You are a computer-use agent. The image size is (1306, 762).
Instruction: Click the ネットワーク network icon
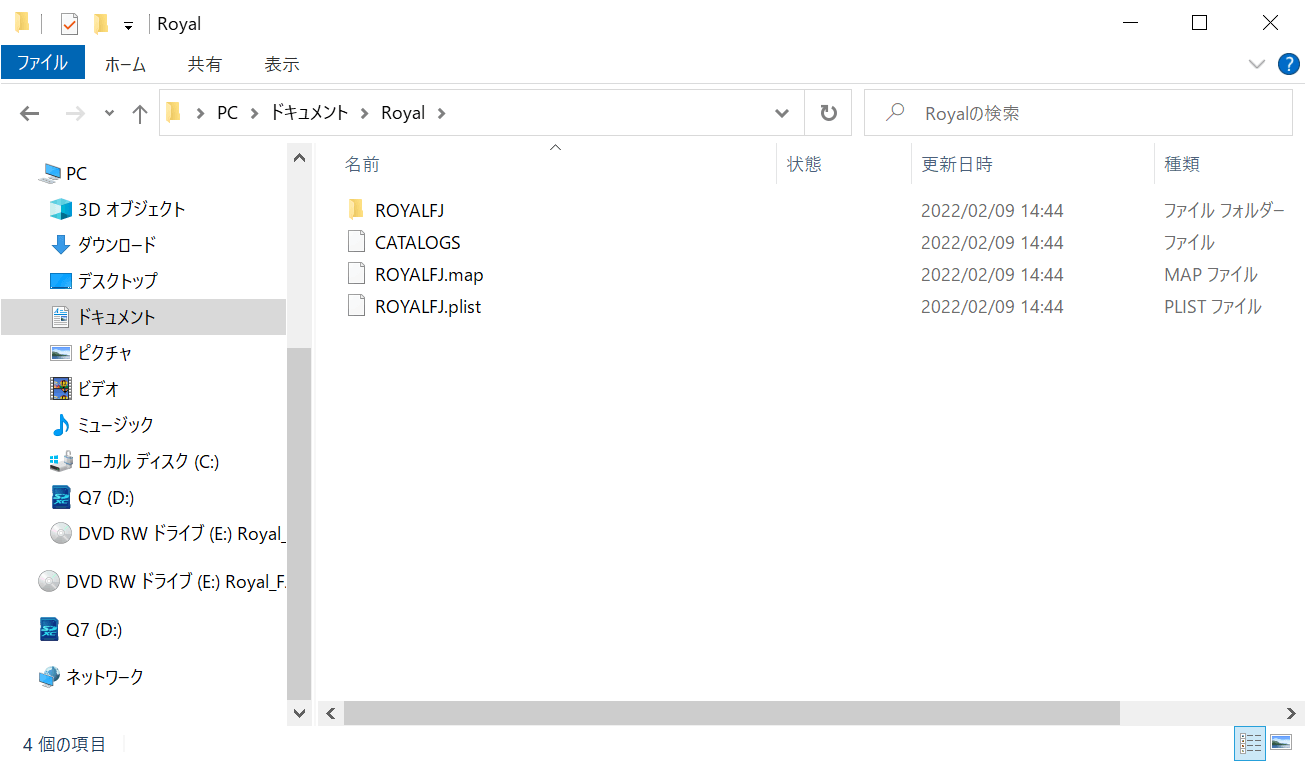49,677
